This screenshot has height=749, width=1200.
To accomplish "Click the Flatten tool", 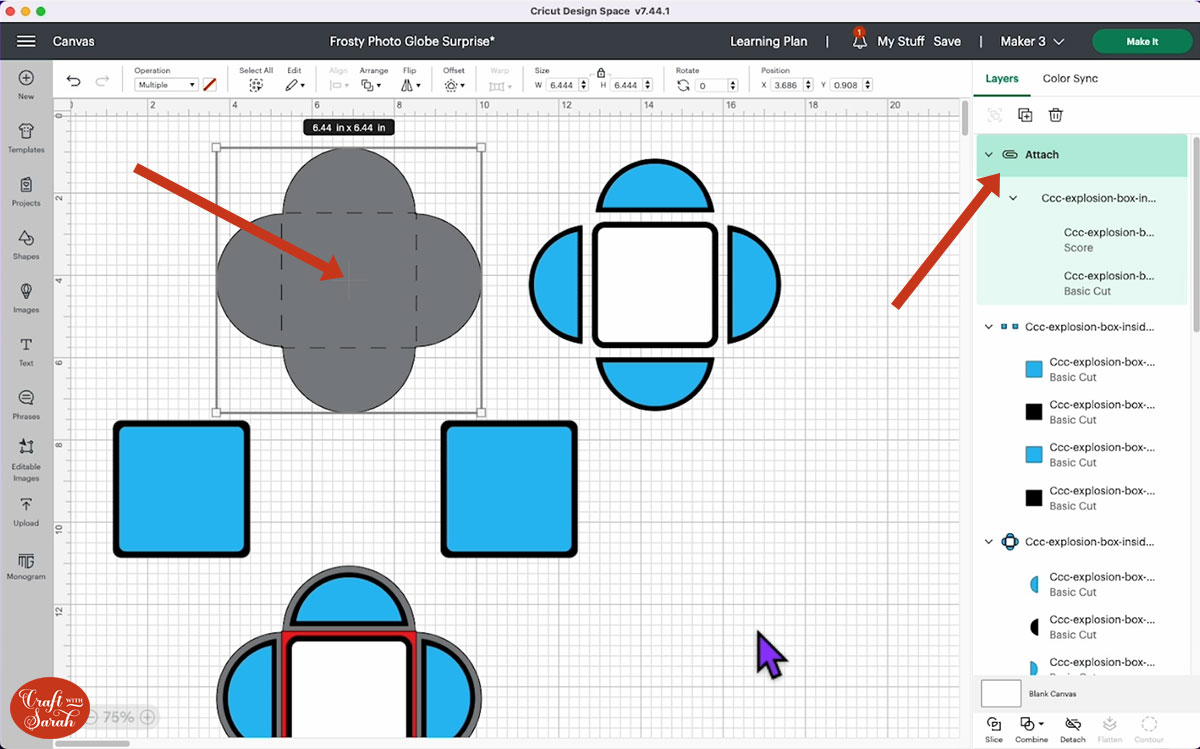I will (1109, 729).
